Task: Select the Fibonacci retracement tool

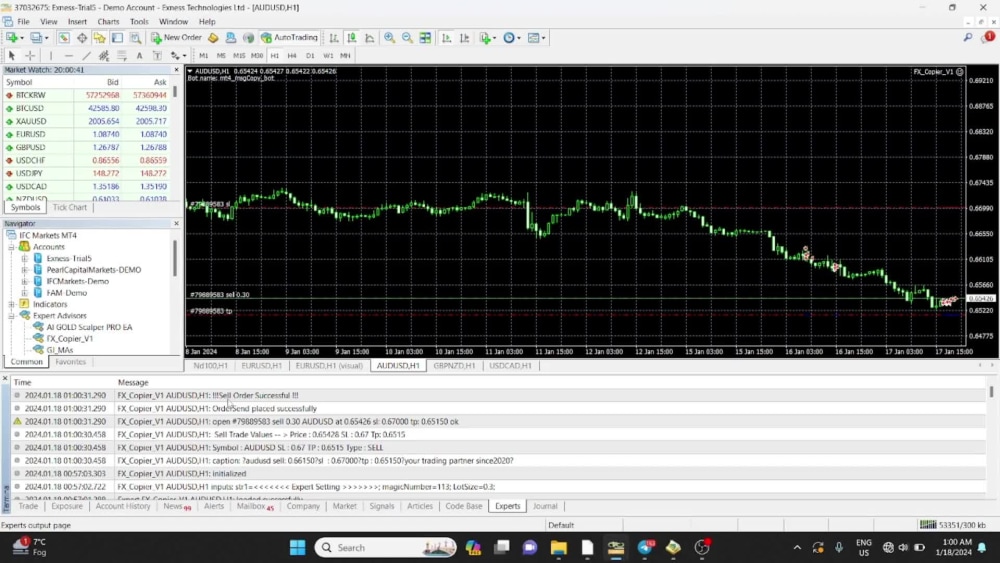Action: pyautogui.click(x=122, y=55)
